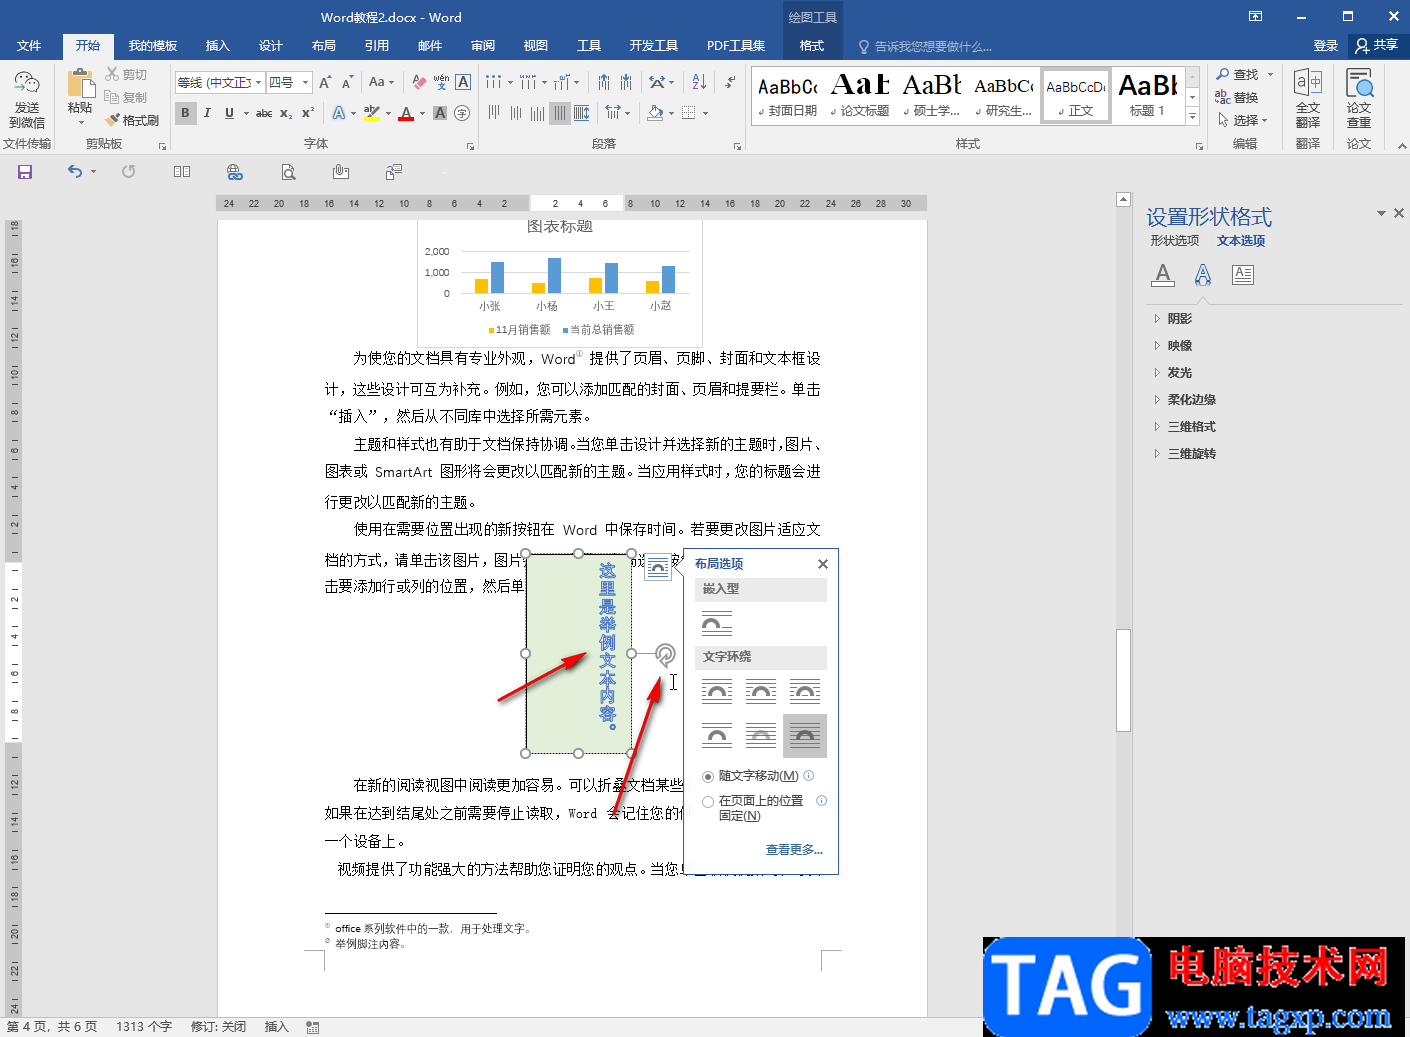The width and height of the screenshot is (1410, 1037).
Task: Choose through text wrapping option
Action: click(805, 691)
